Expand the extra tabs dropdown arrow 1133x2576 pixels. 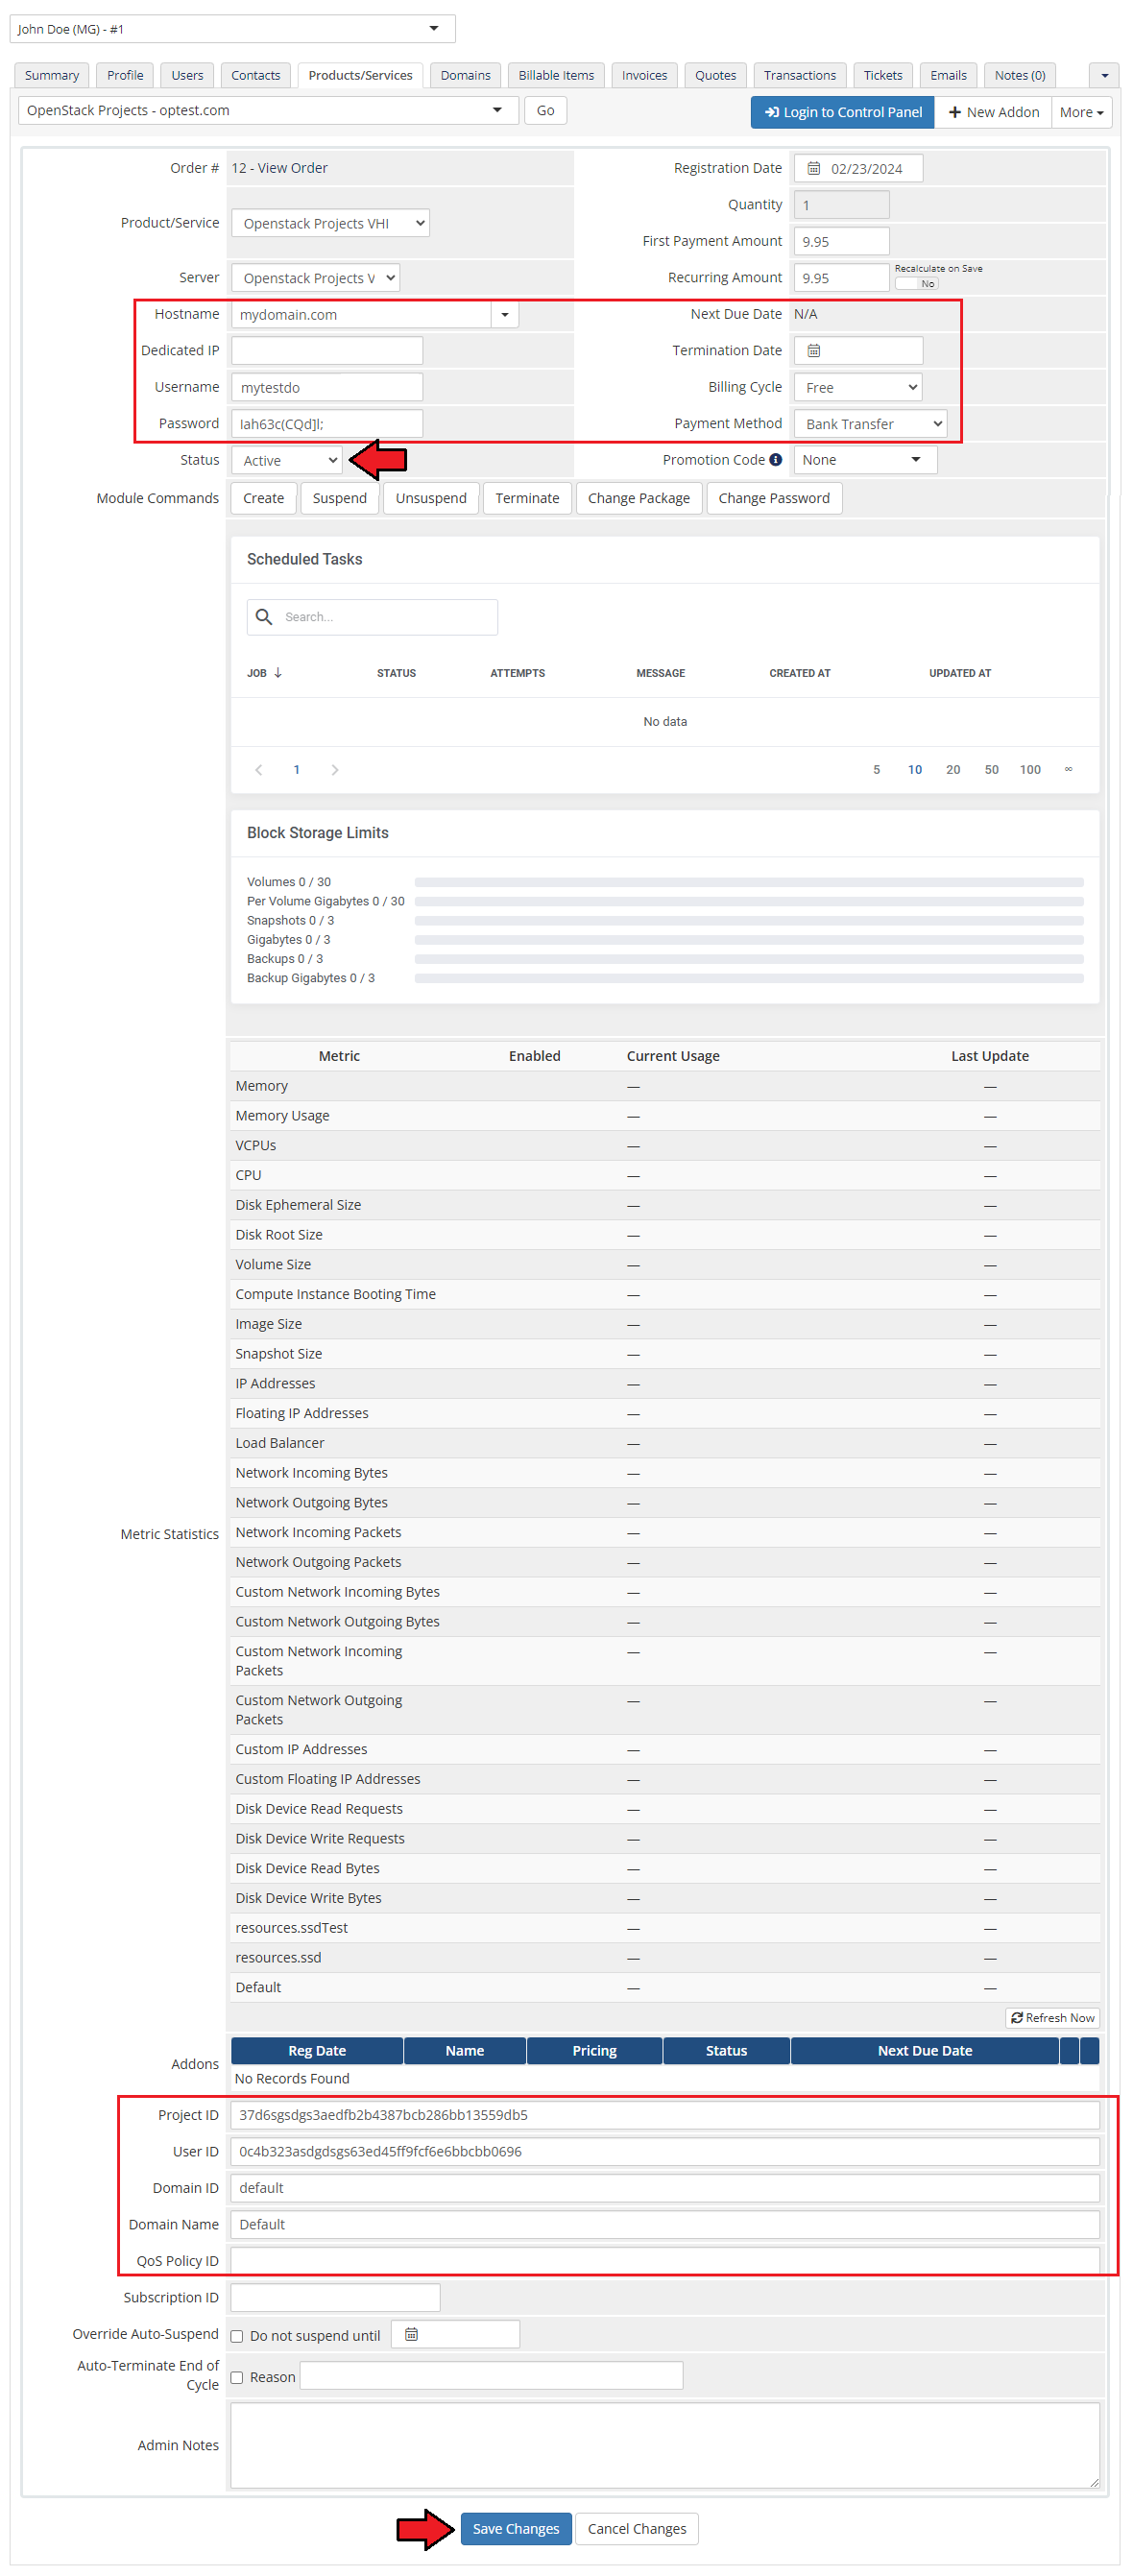pyautogui.click(x=1104, y=75)
